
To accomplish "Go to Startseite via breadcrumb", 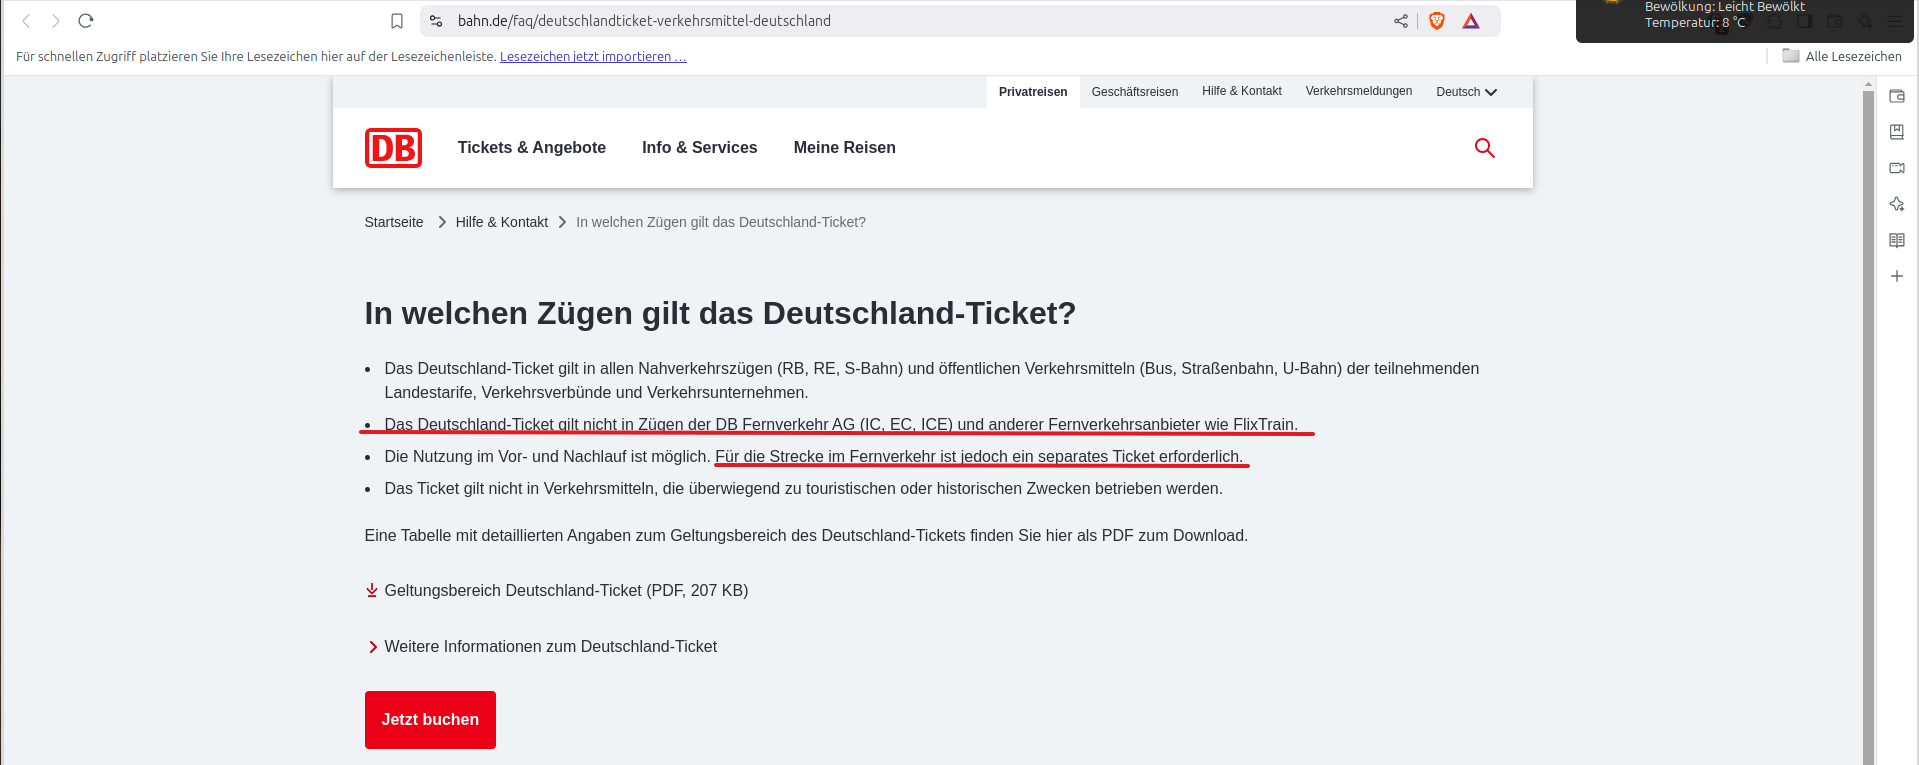I will pyautogui.click(x=394, y=222).
